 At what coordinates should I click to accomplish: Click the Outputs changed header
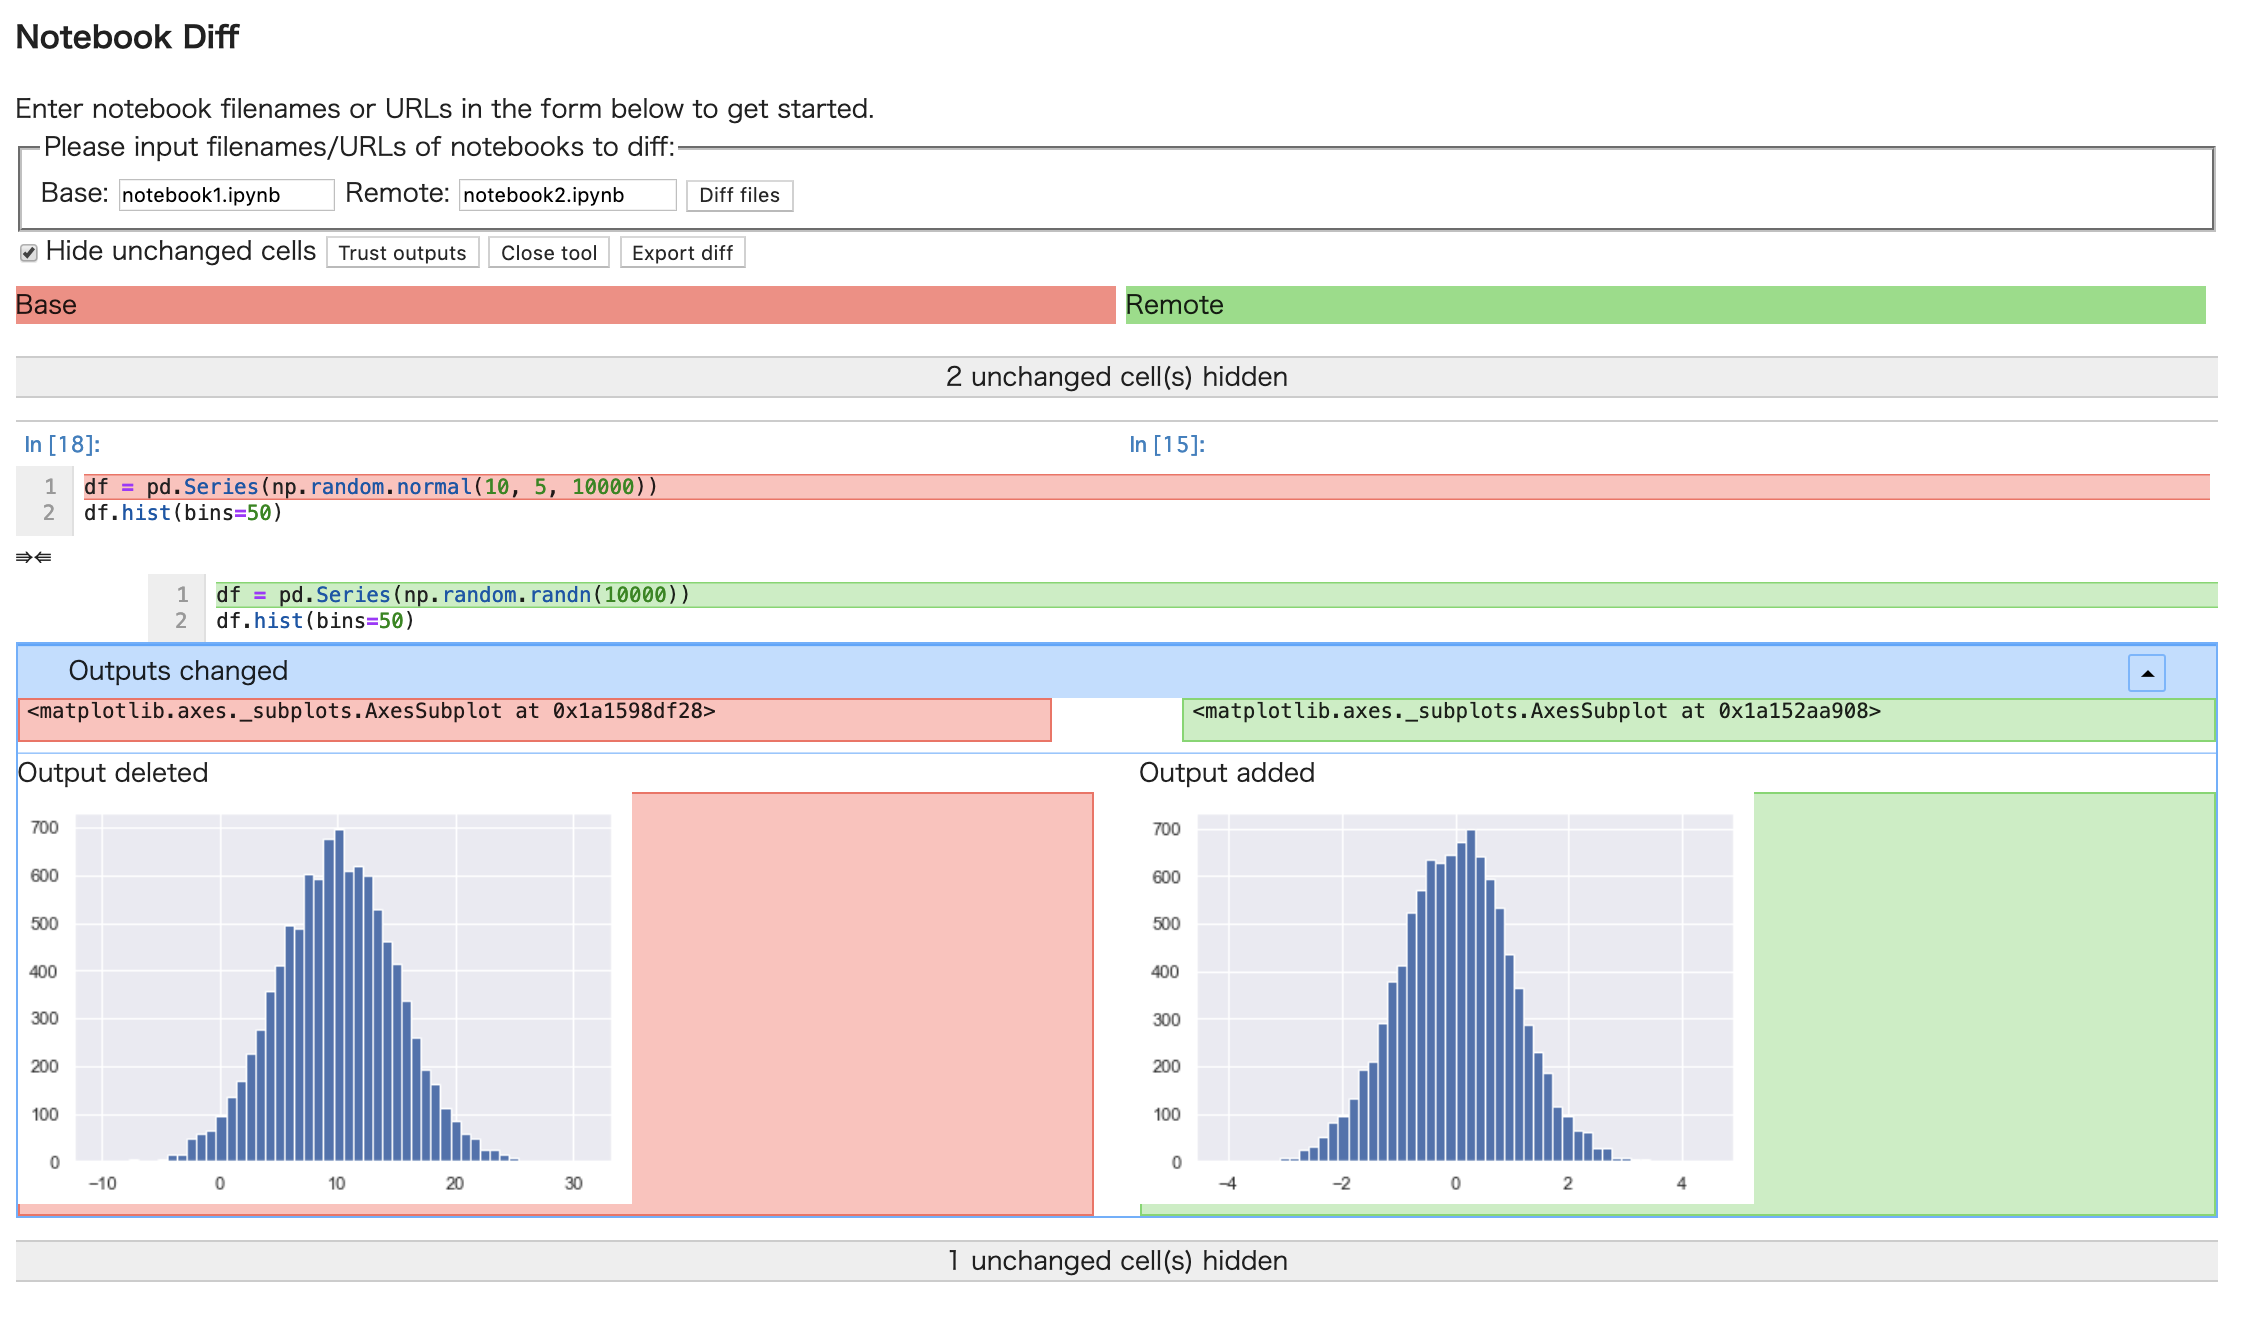[178, 671]
